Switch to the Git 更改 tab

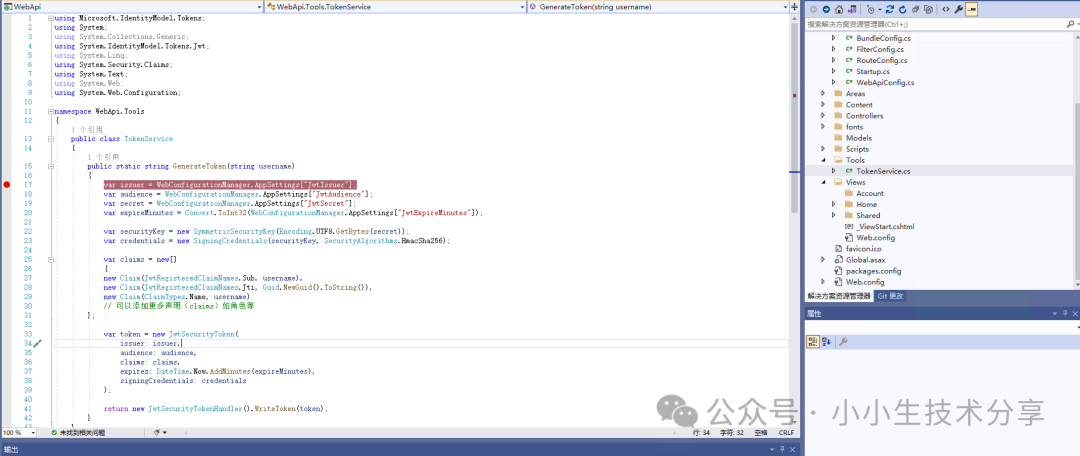pos(890,297)
